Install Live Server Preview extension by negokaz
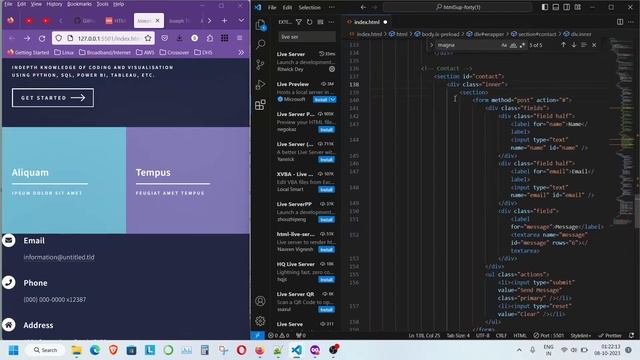Screen dimensions: 640x360 [327, 130]
